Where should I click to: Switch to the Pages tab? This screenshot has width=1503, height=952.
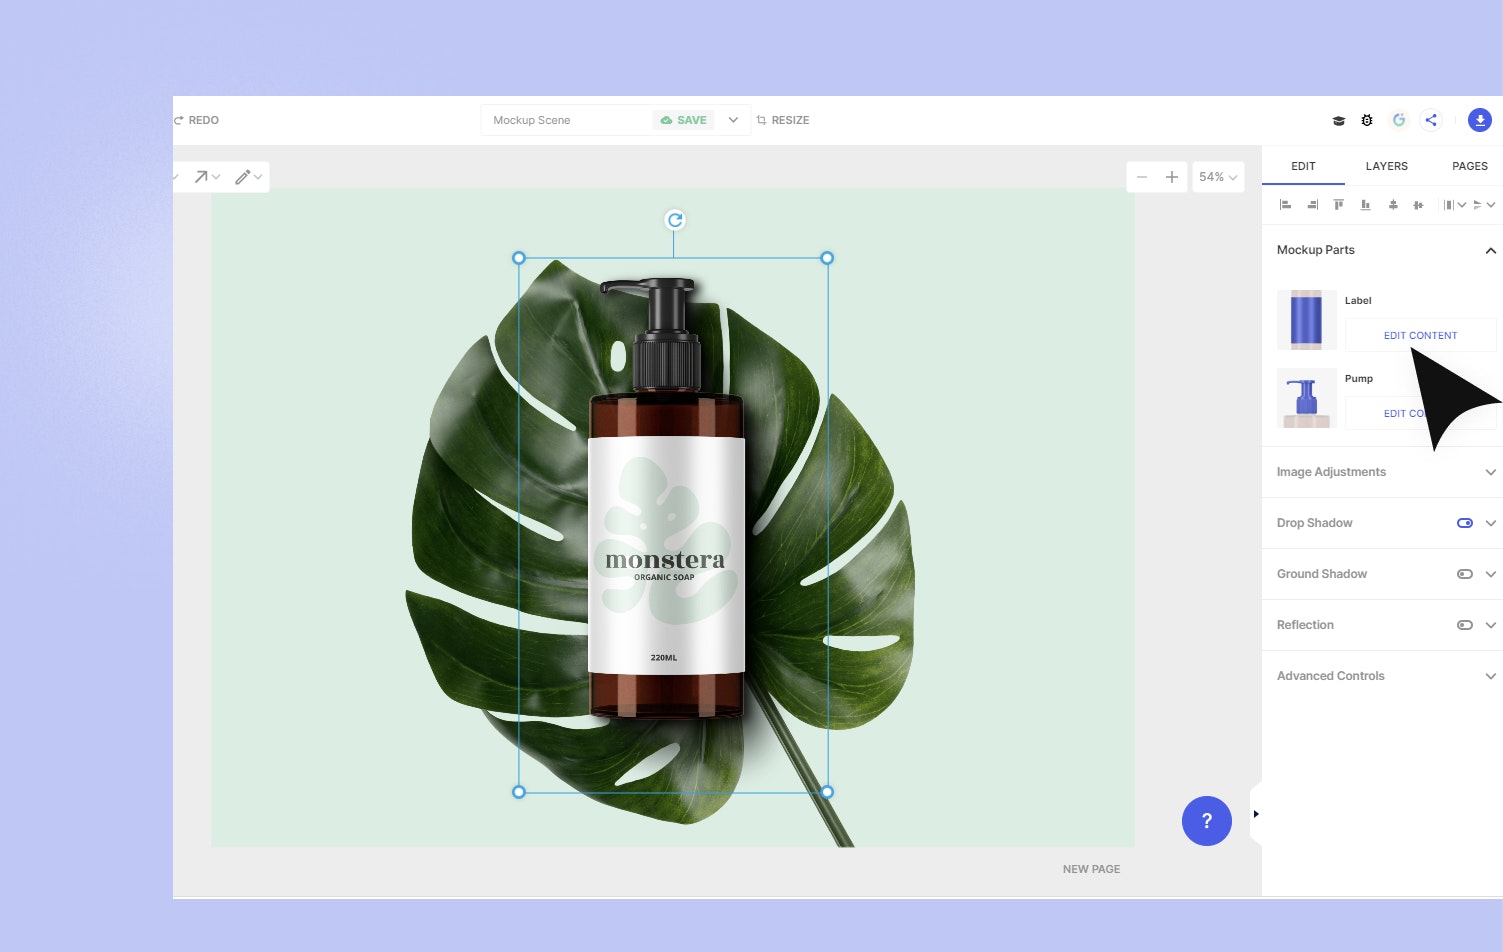click(1469, 166)
